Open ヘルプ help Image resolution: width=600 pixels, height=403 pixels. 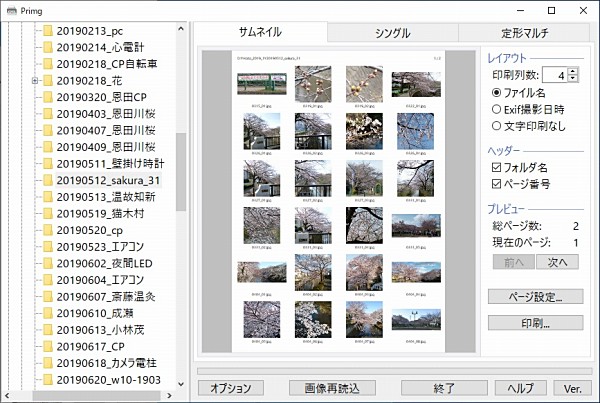coord(520,388)
